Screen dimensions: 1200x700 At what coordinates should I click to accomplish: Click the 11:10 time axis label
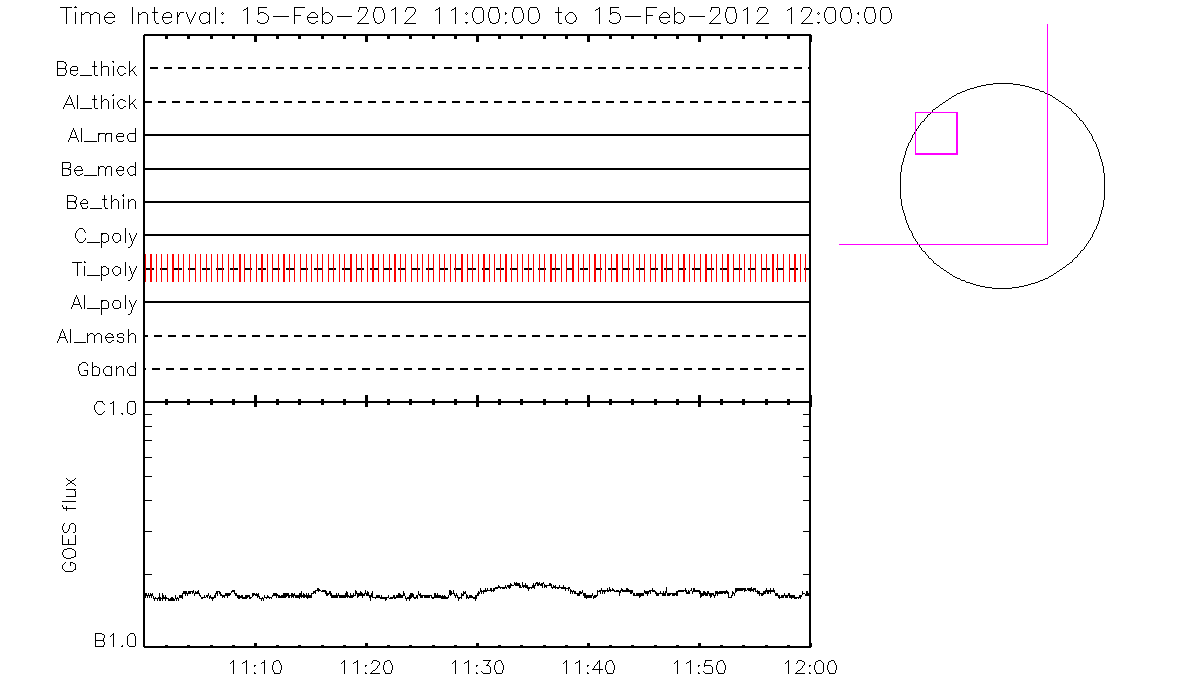pyautogui.click(x=257, y=667)
